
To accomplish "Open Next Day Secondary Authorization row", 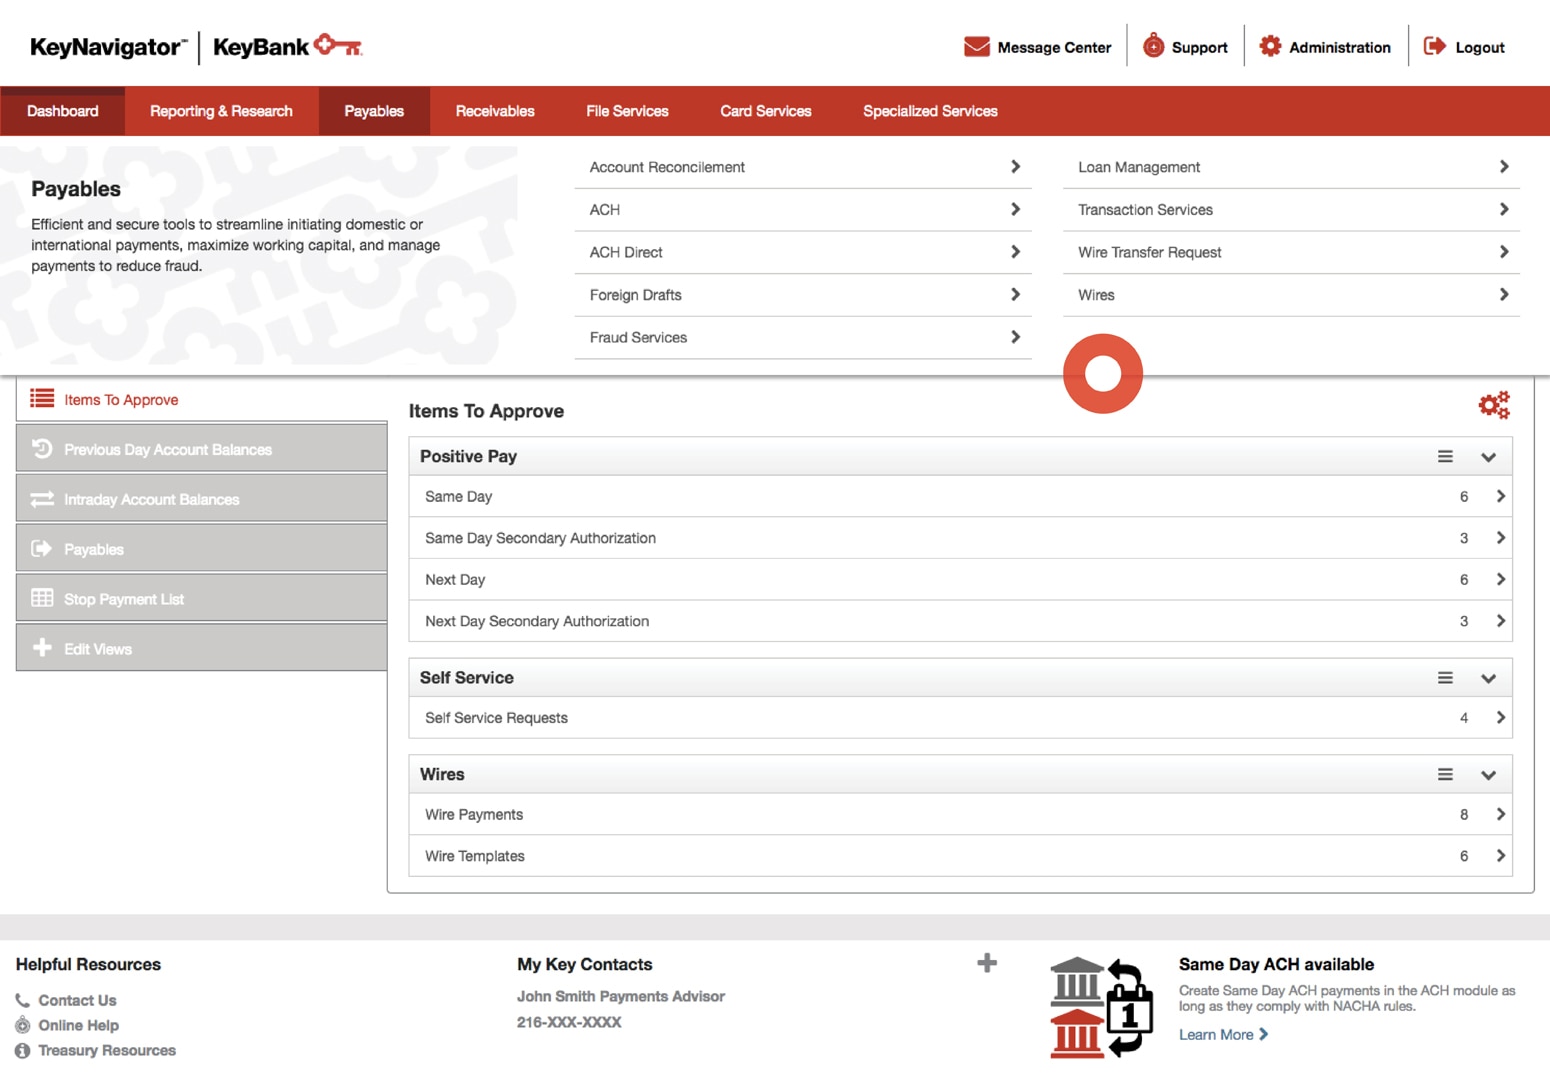I will pos(960,621).
